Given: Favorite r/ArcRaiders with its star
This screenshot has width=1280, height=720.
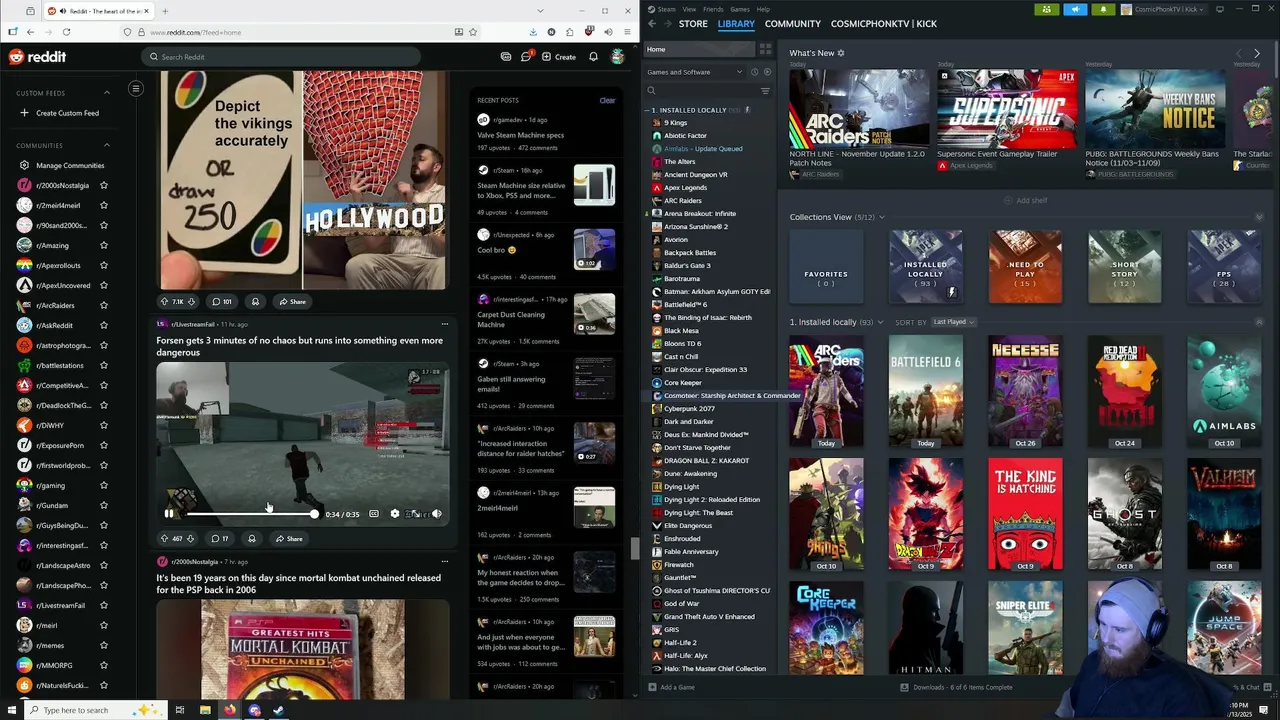Looking at the screenshot, I should (x=103, y=305).
